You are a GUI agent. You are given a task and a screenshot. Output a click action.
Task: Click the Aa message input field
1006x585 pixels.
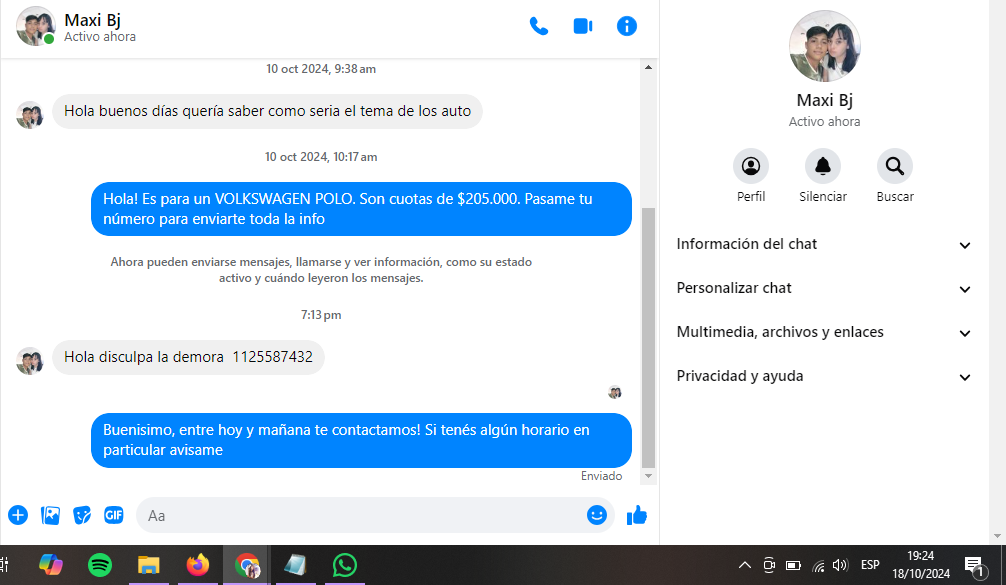(x=360, y=515)
